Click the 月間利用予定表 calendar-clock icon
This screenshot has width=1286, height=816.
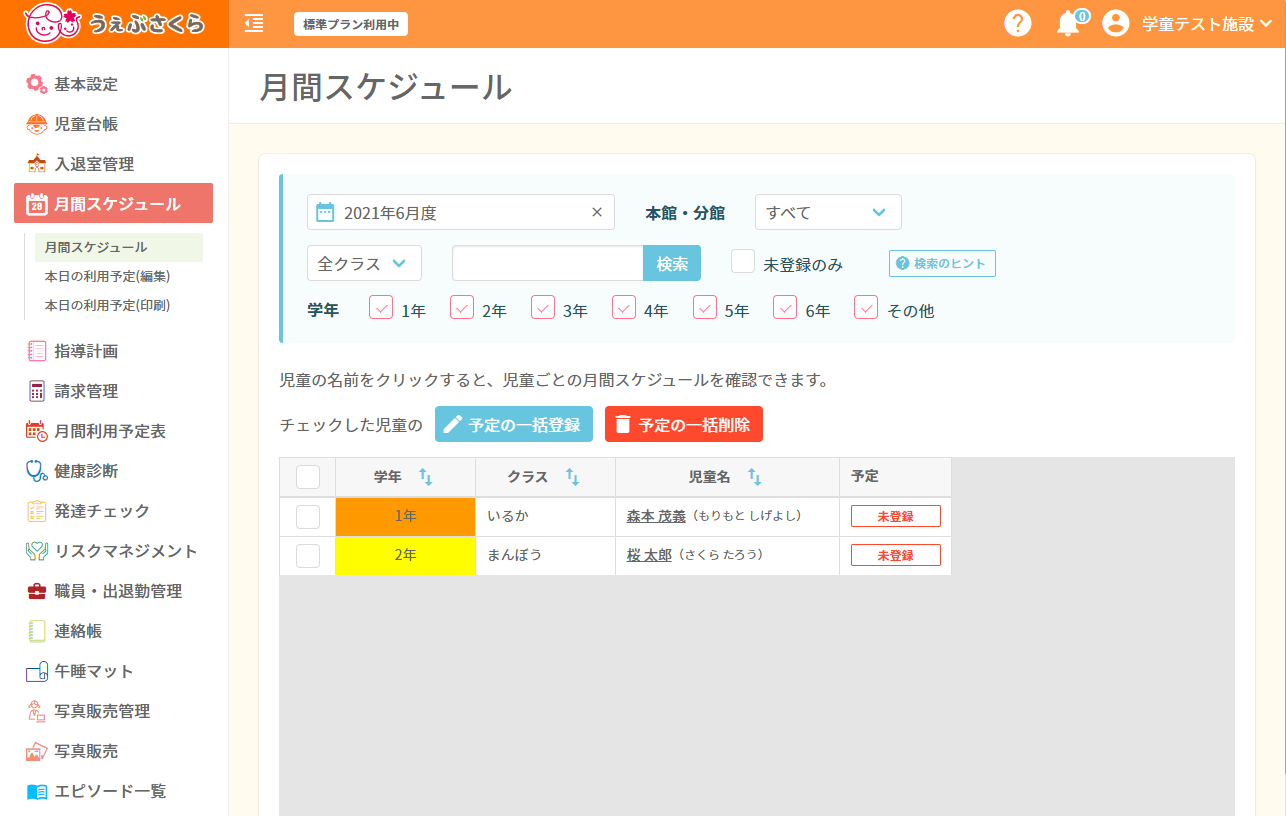[x=36, y=431]
